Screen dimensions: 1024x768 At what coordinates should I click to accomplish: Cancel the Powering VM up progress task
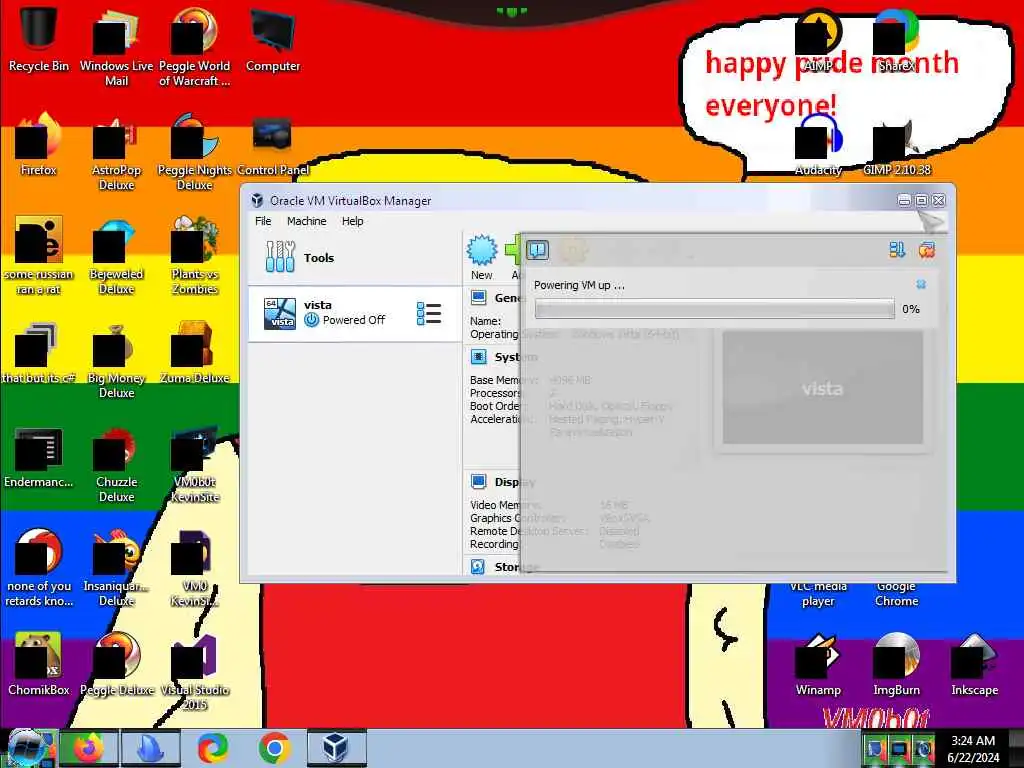pyautogui.click(x=921, y=284)
